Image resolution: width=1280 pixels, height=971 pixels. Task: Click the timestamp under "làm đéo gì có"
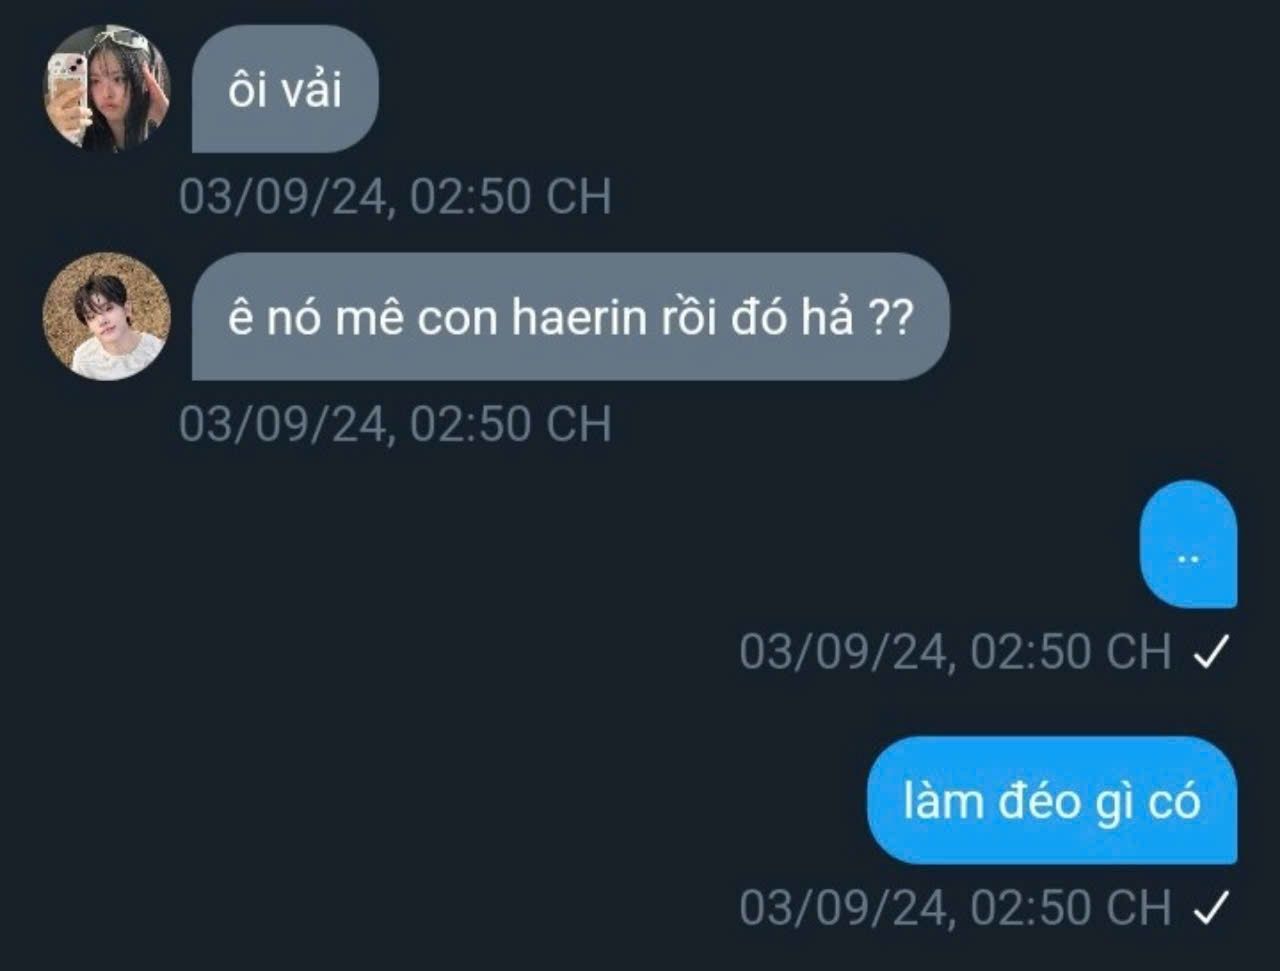(x=955, y=908)
